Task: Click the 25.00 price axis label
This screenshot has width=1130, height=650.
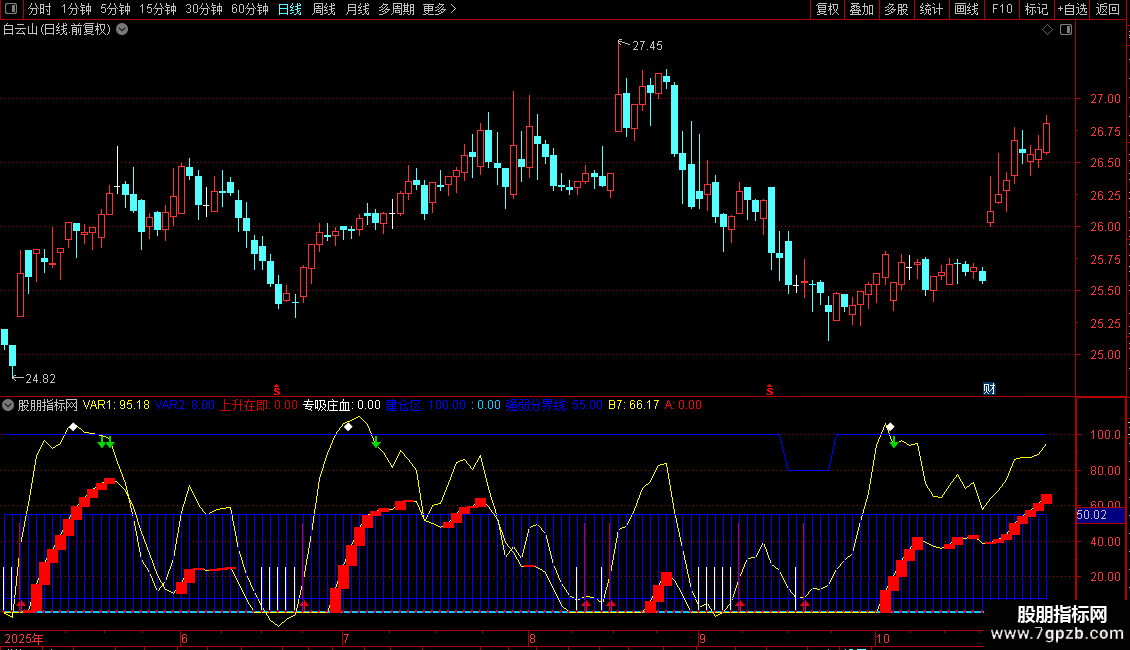Action: (x=1105, y=355)
